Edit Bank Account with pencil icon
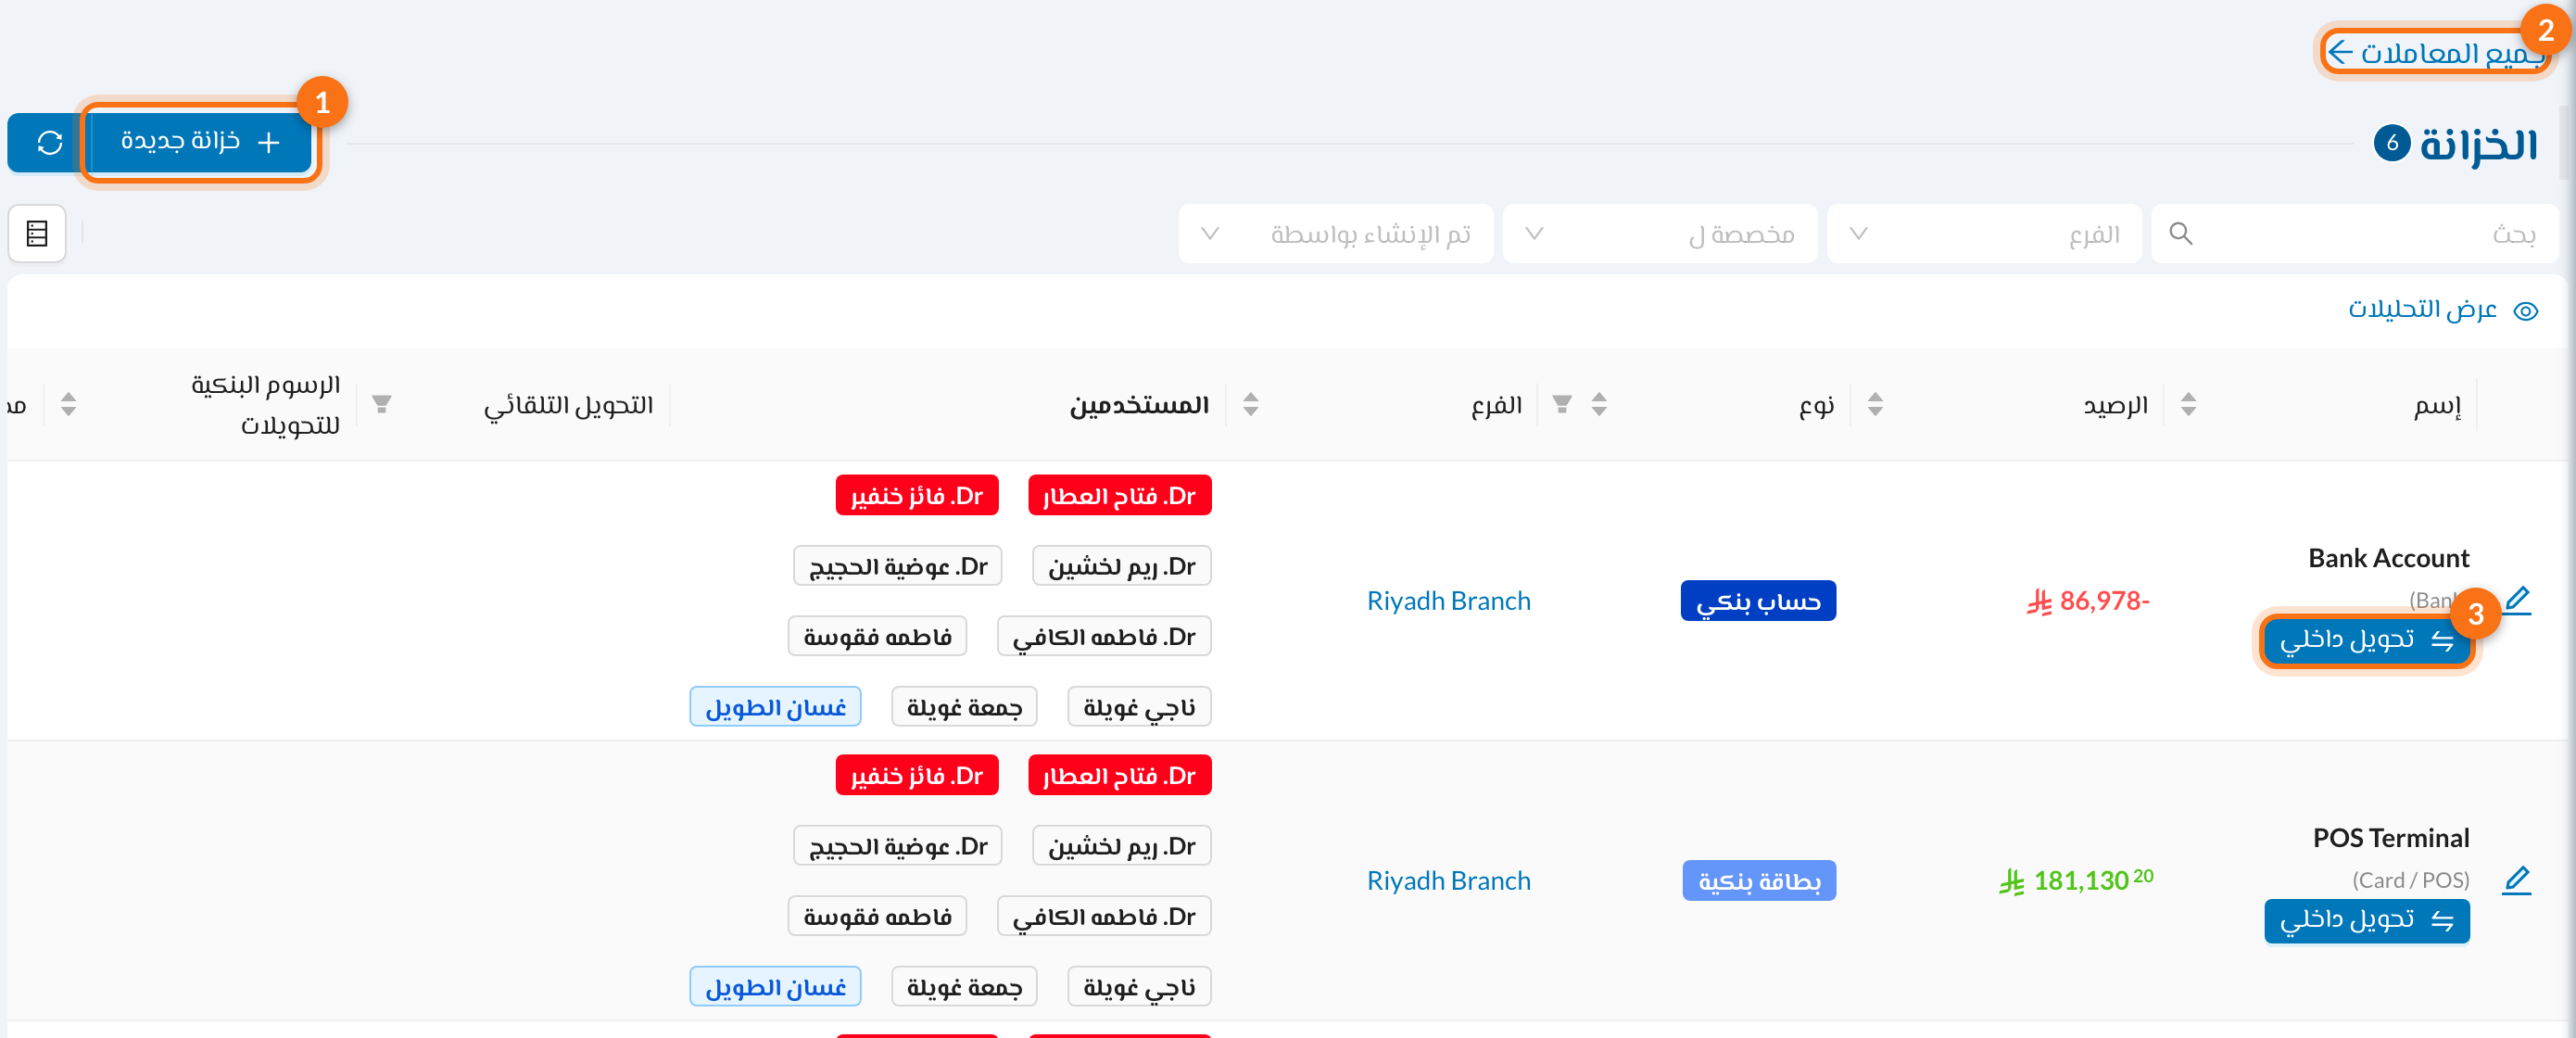The height and width of the screenshot is (1038, 2576). coord(2516,600)
